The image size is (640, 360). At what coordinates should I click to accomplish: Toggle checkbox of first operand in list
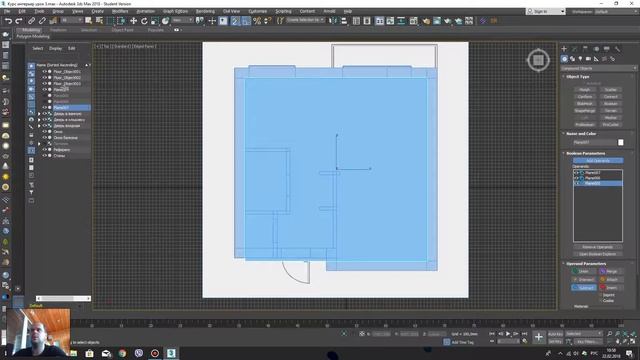[577, 173]
